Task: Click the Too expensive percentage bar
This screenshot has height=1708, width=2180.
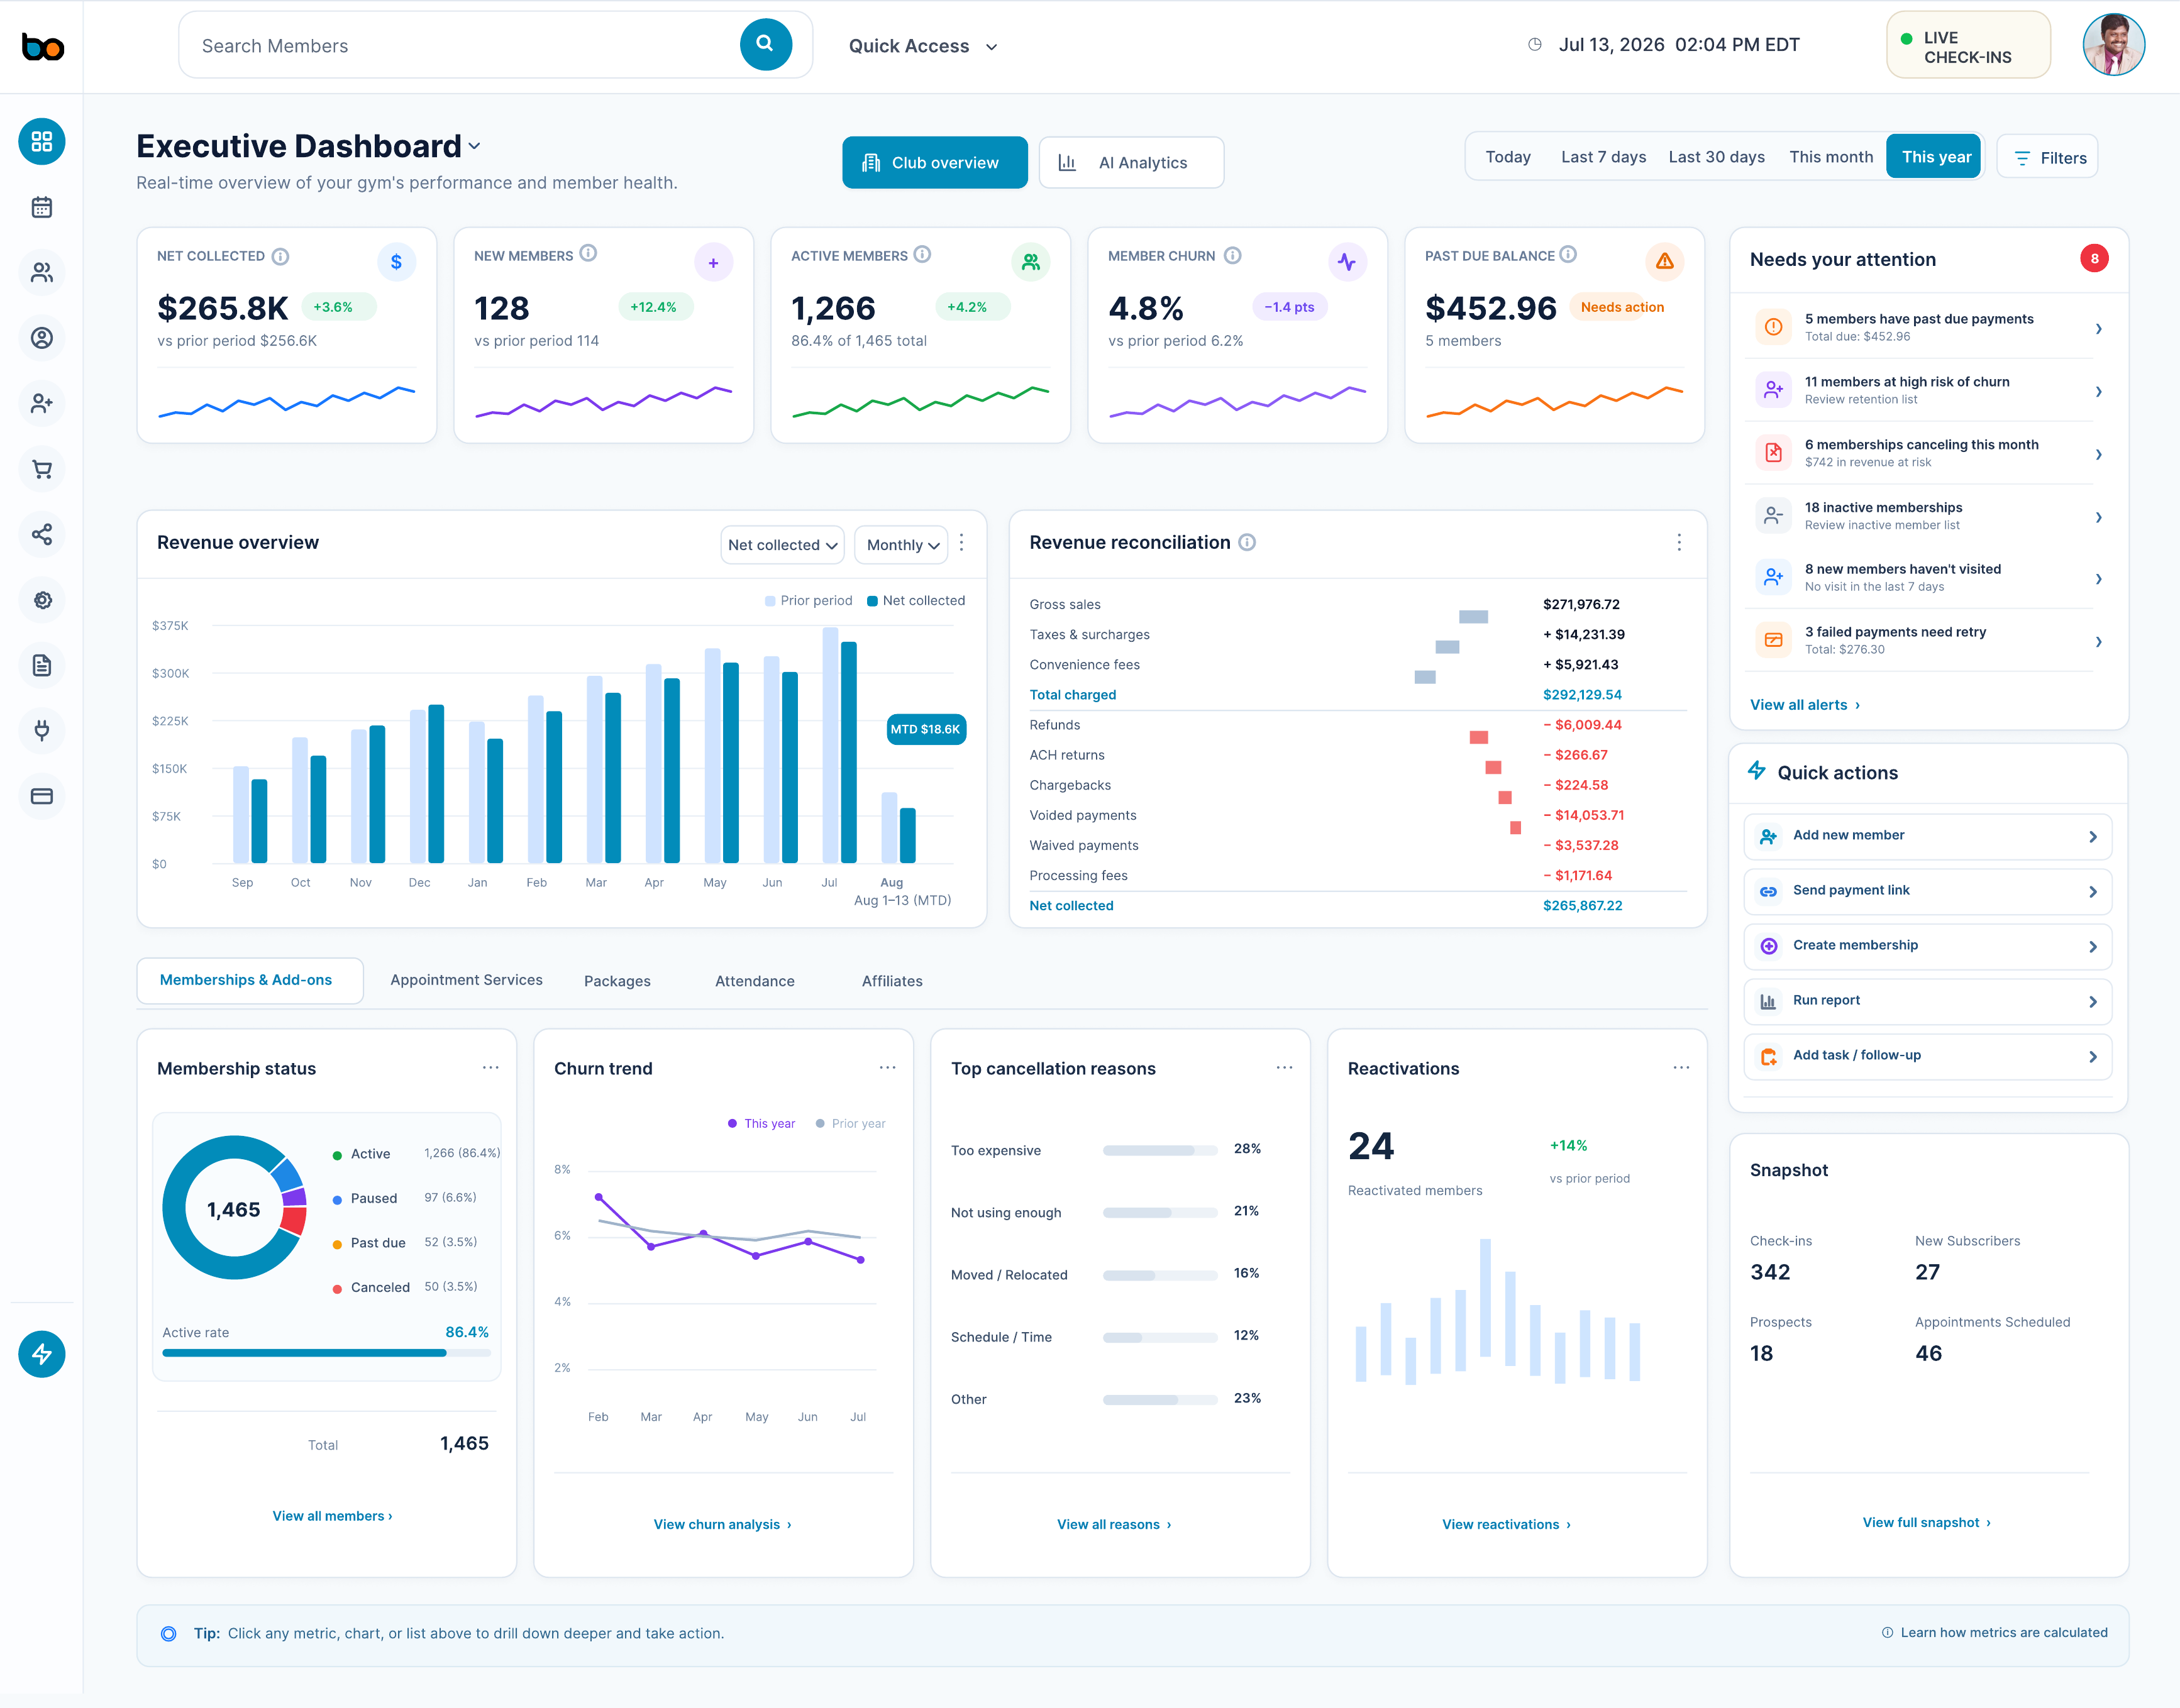Action: click(1160, 1150)
